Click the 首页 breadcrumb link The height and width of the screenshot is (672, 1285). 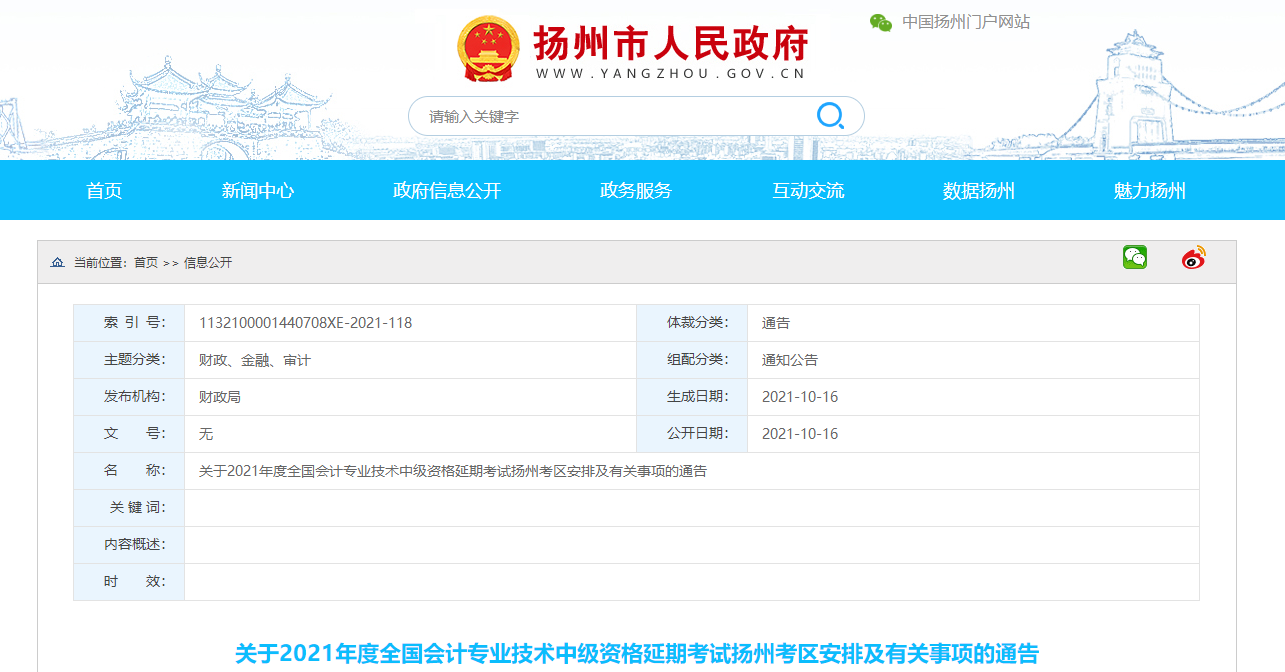tap(145, 261)
